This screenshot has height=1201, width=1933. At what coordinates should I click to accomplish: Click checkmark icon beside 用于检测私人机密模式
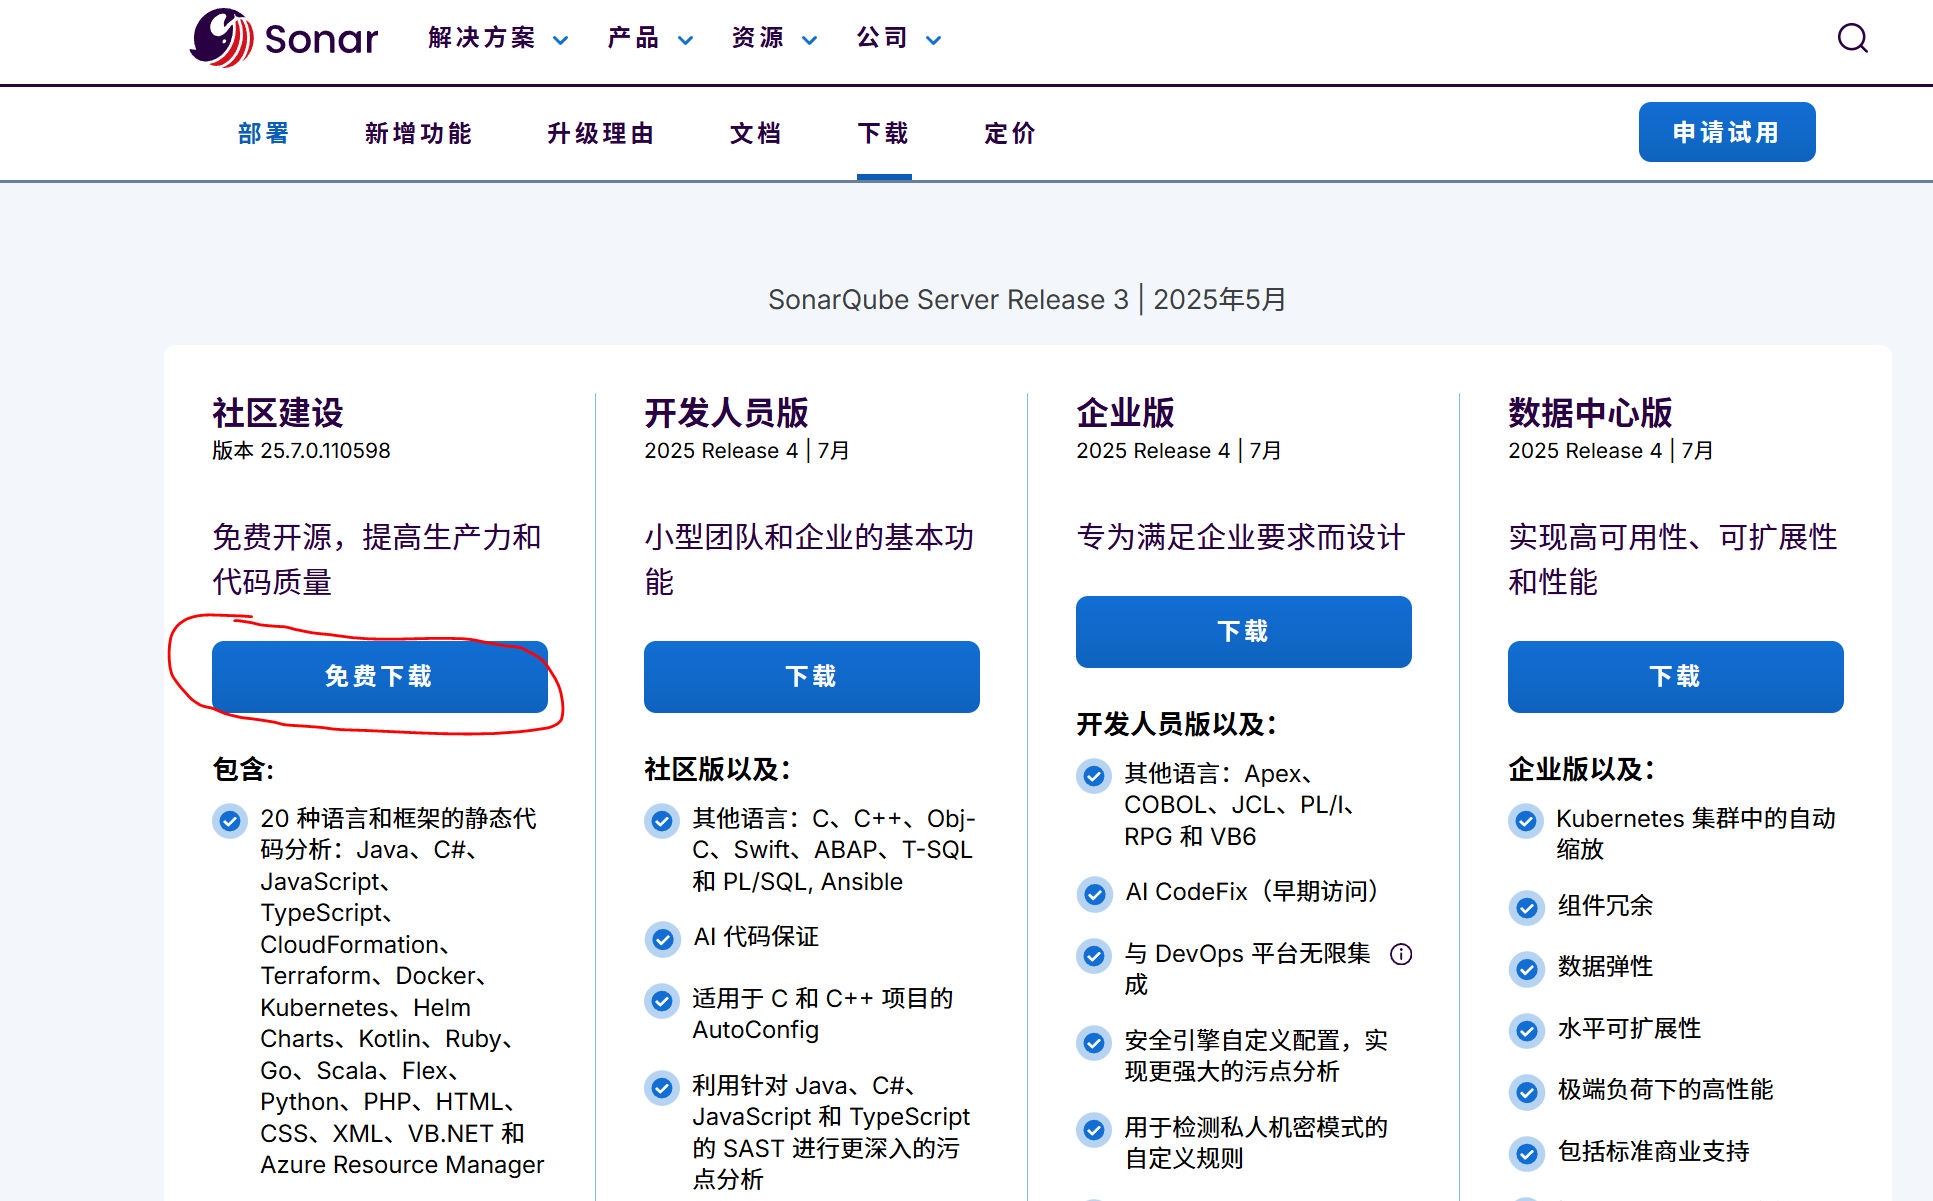pyautogui.click(x=1094, y=1130)
